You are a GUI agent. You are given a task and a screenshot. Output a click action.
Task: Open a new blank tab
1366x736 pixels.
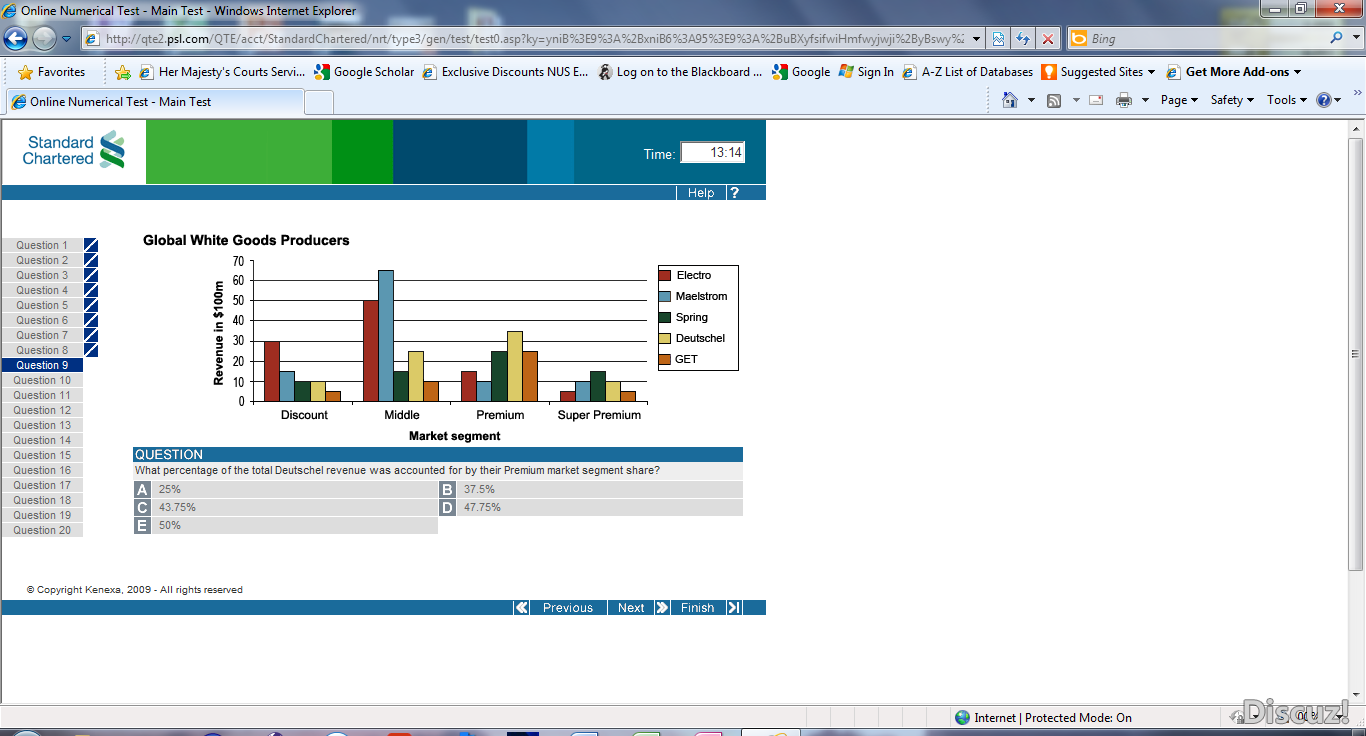319,102
